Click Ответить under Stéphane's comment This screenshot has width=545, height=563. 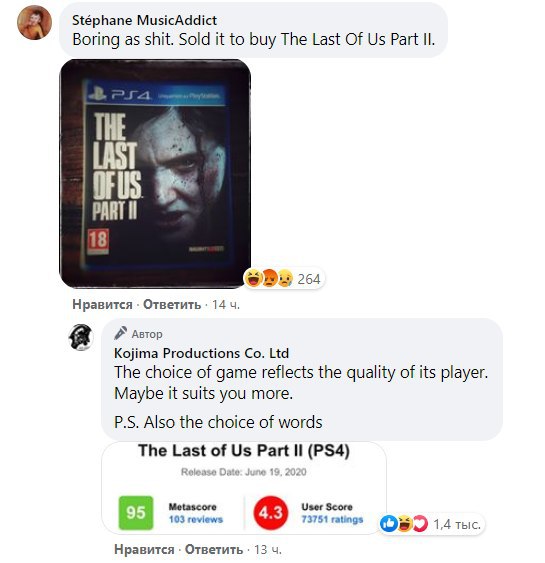172,304
